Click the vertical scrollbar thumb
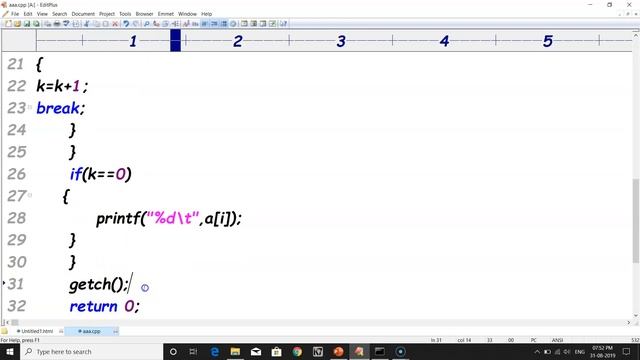Image resolution: width=640 pixels, height=360 pixels. [636, 221]
